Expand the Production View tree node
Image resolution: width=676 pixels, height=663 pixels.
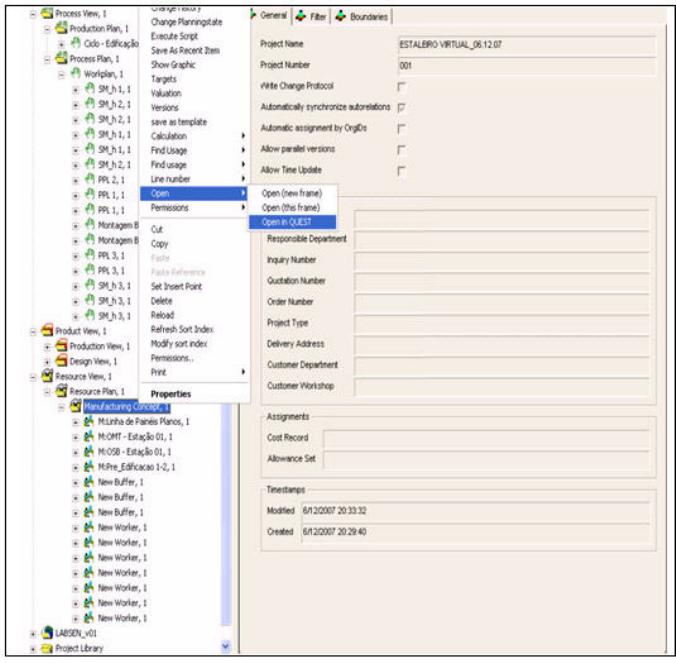point(48,346)
